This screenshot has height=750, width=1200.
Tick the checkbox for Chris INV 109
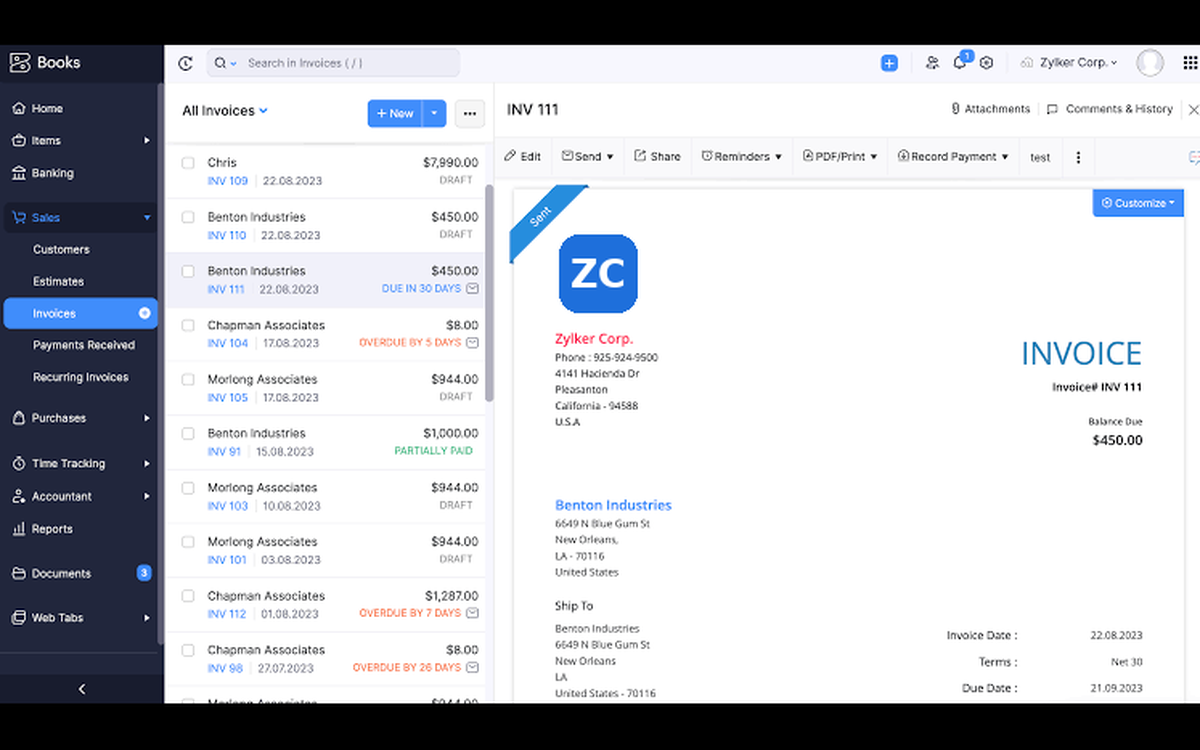(188, 163)
